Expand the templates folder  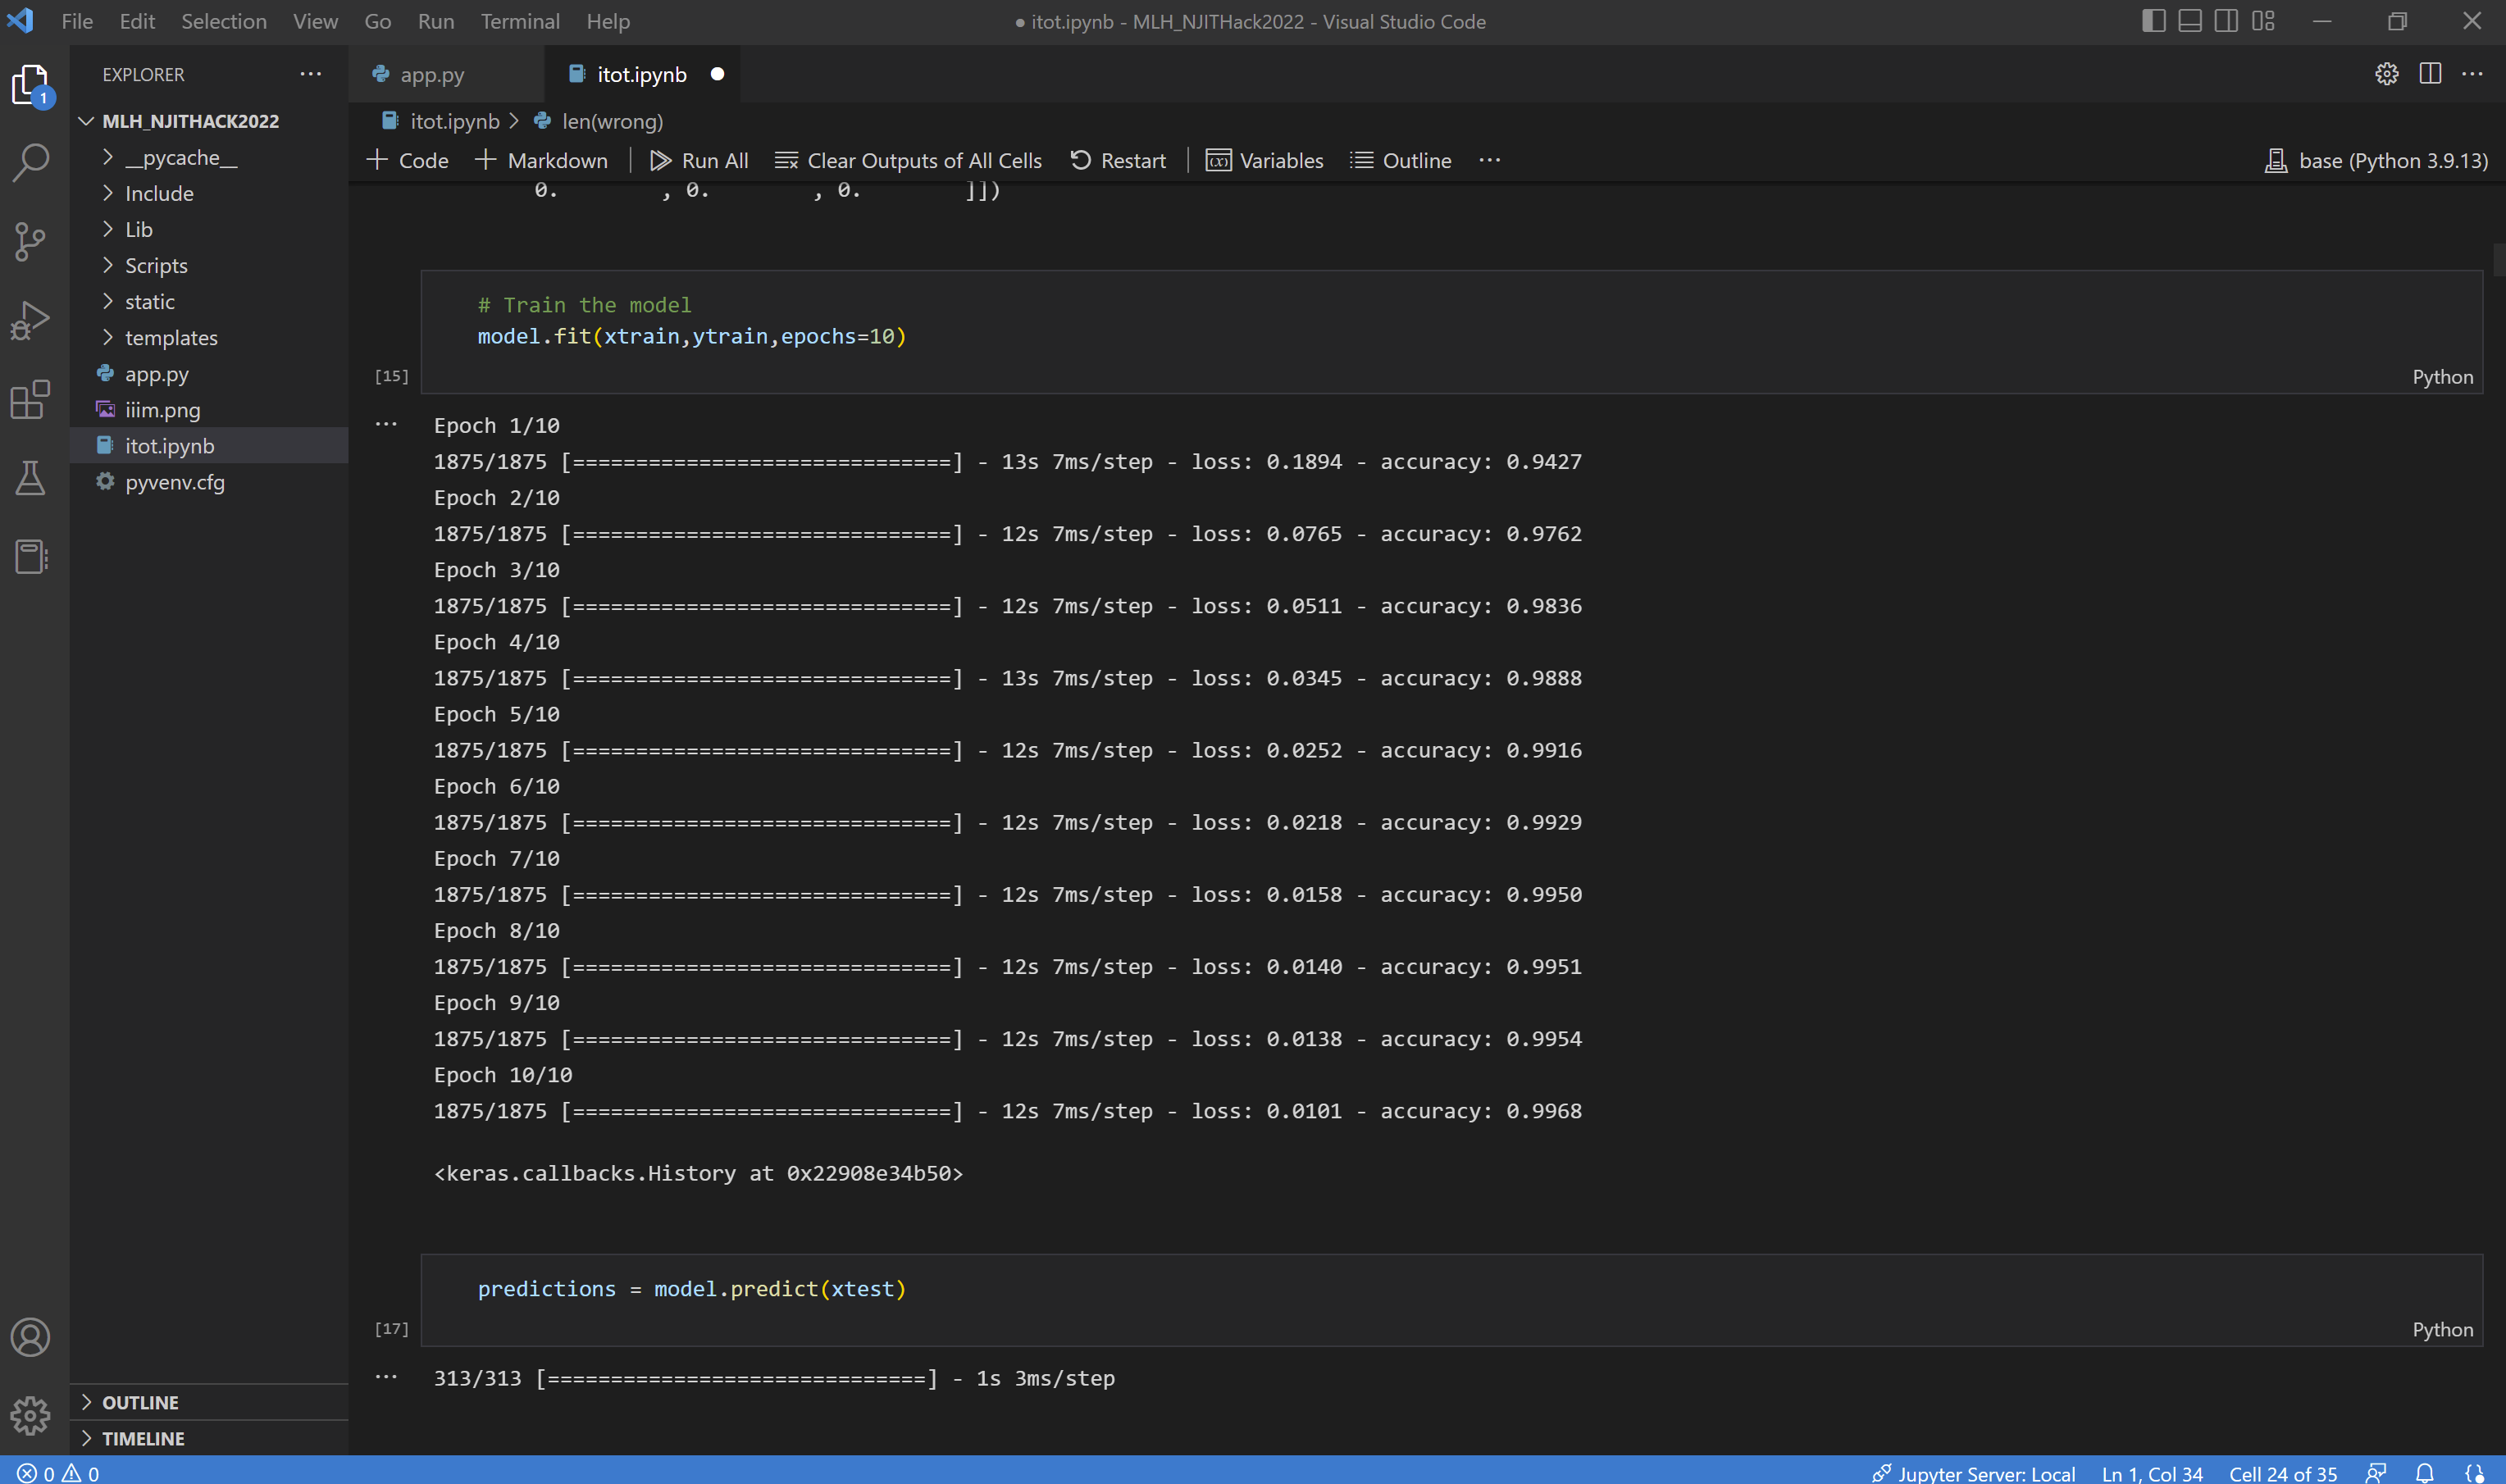point(171,338)
